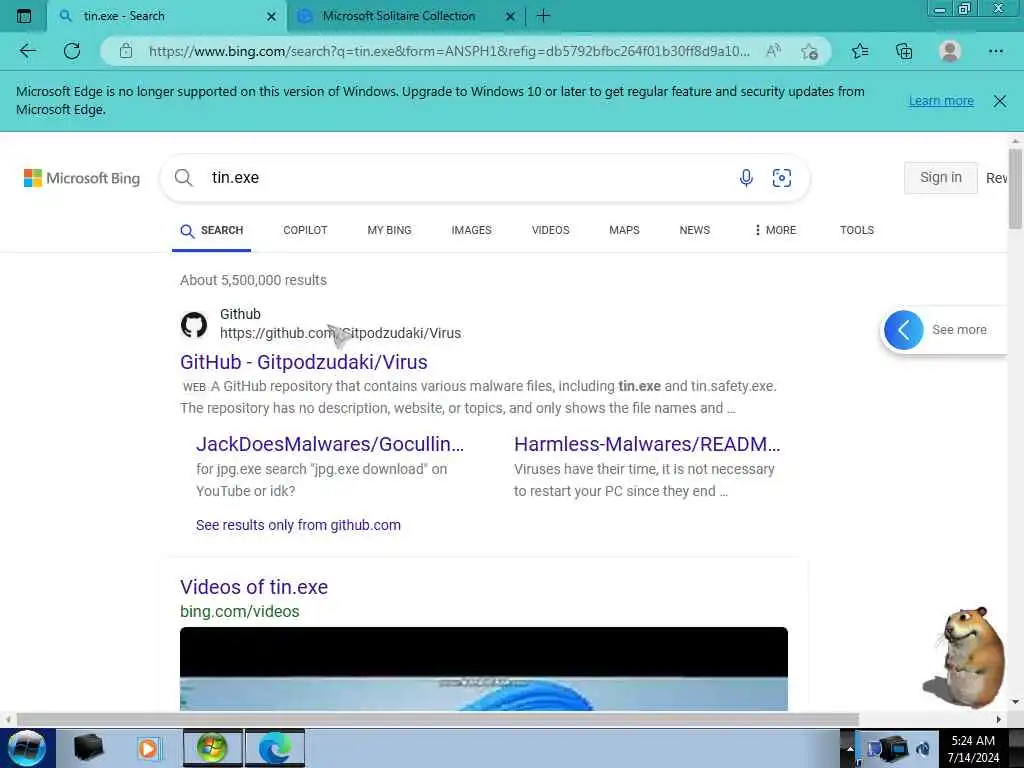The width and height of the screenshot is (1024, 768).
Task: Click the horizontal page scrollbar
Action: pyautogui.click(x=438, y=719)
